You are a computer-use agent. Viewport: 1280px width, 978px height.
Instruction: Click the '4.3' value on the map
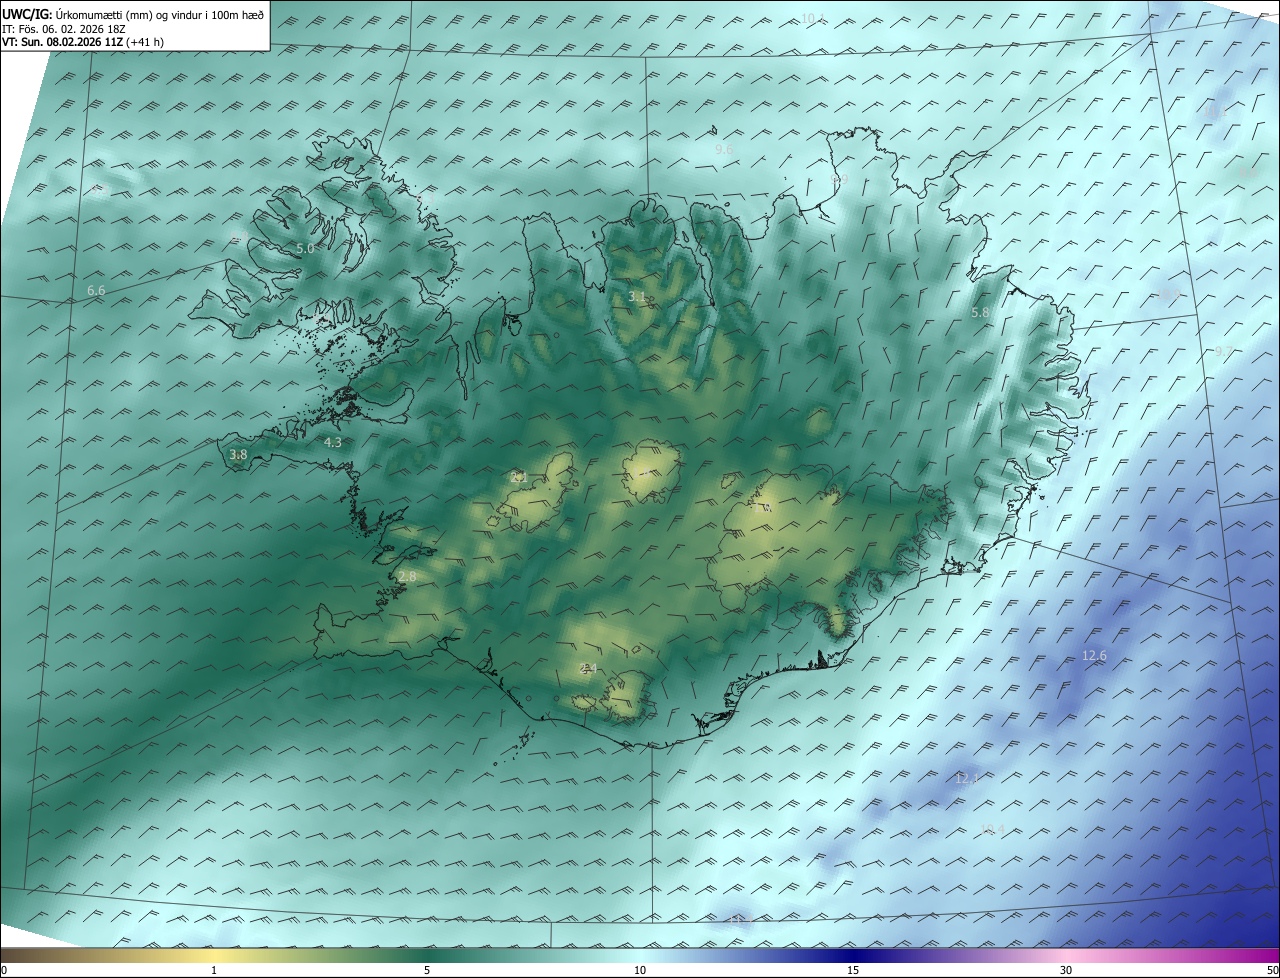click(x=332, y=442)
